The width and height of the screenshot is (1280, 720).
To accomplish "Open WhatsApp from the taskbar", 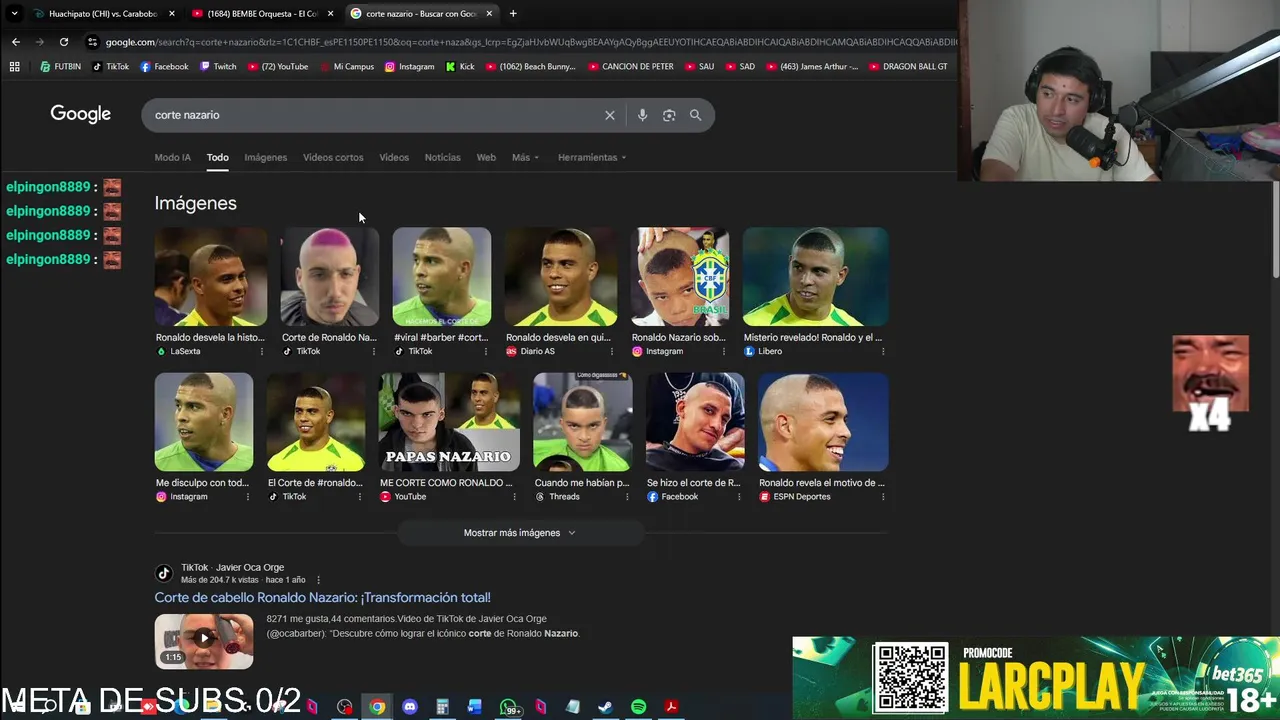I will [x=509, y=707].
